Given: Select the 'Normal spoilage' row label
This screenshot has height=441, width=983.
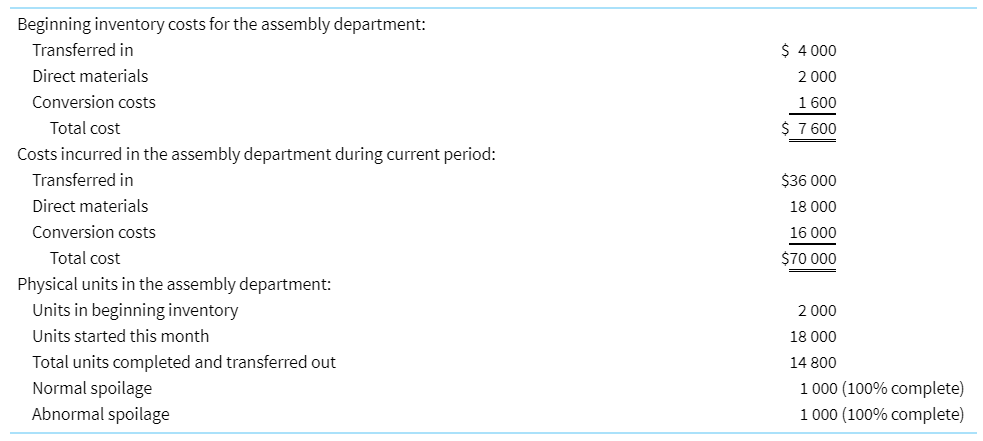Looking at the screenshot, I should (92, 389).
